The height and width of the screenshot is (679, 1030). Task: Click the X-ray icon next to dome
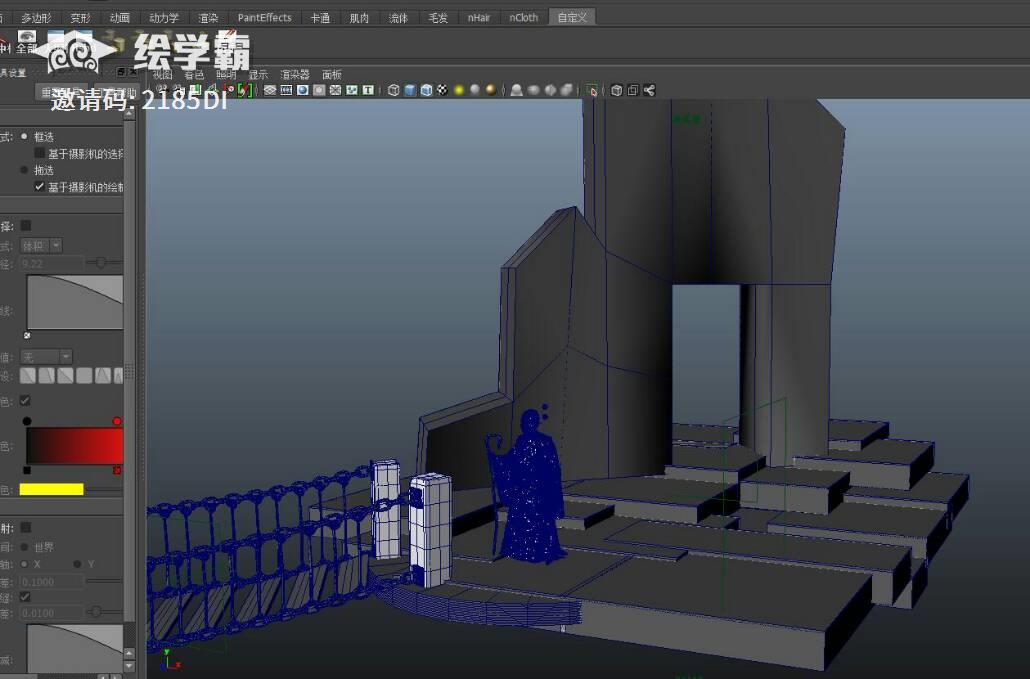pyautogui.click(x=533, y=91)
